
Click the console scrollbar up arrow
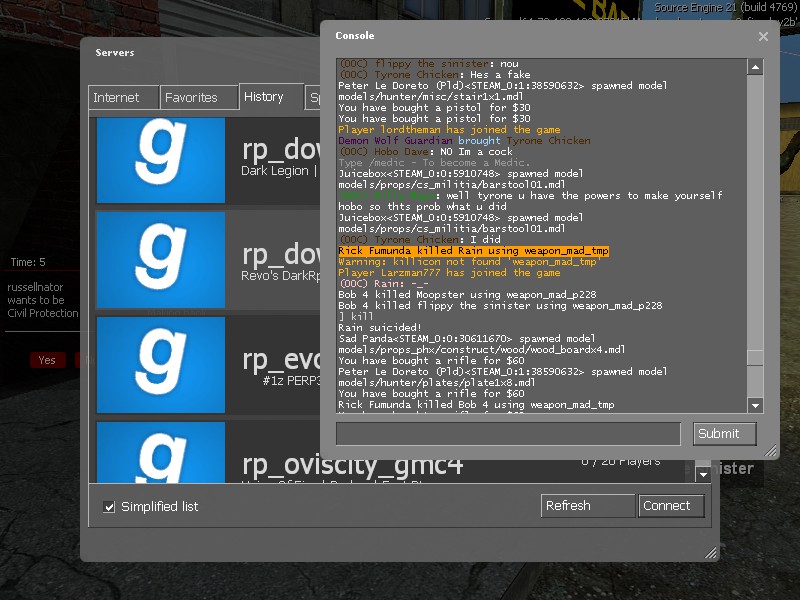[x=755, y=67]
